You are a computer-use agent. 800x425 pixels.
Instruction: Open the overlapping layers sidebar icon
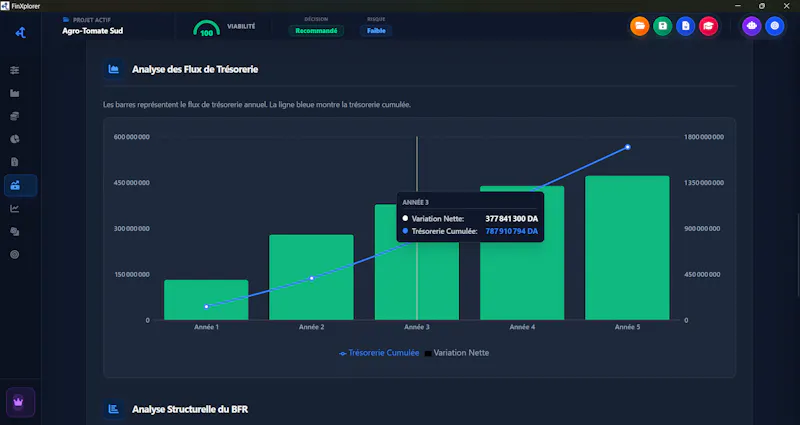point(15,232)
